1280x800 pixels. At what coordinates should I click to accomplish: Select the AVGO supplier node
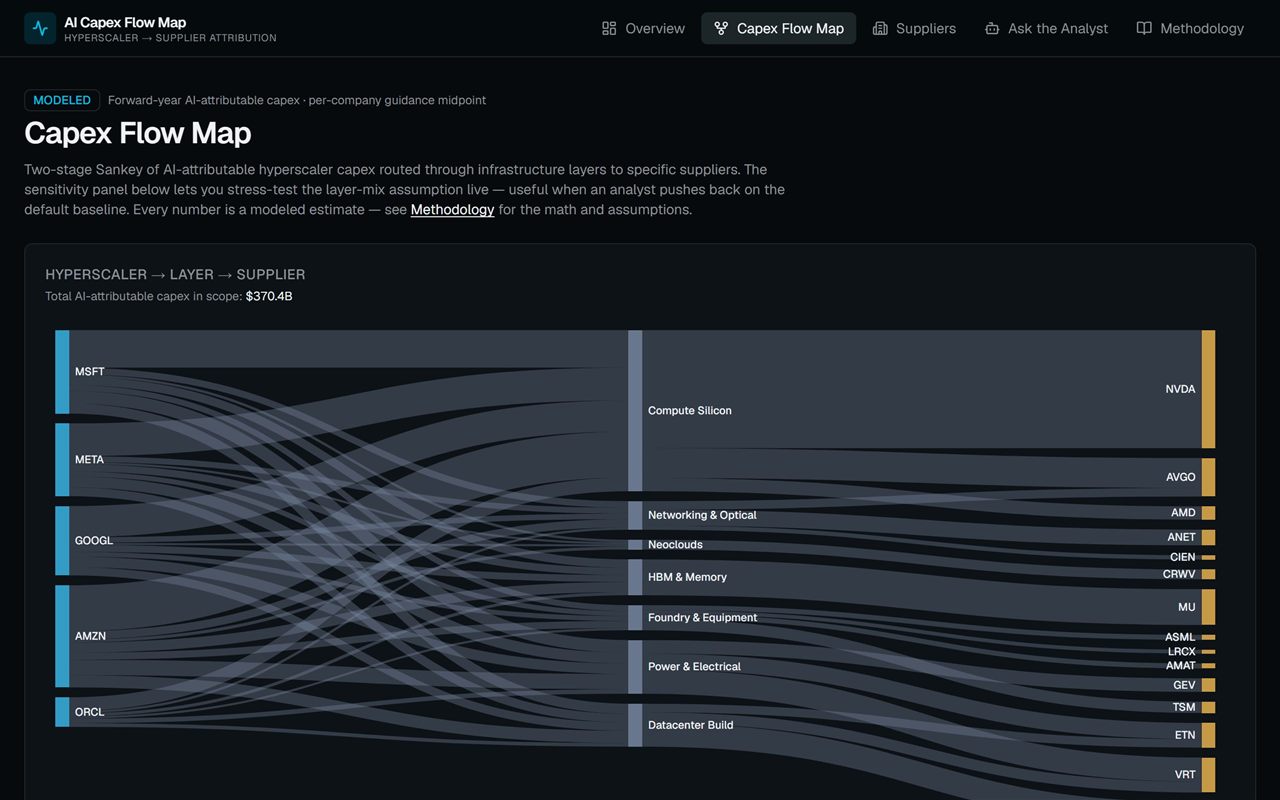coord(1208,477)
